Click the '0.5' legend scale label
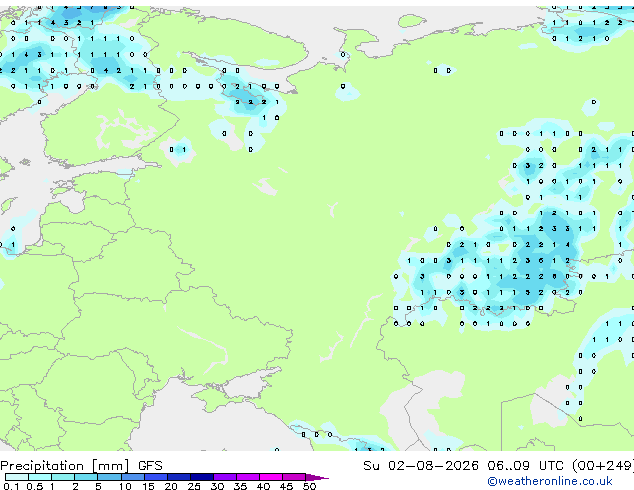Image resolution: width=634 pixels, height=490 pixels. 35,486
